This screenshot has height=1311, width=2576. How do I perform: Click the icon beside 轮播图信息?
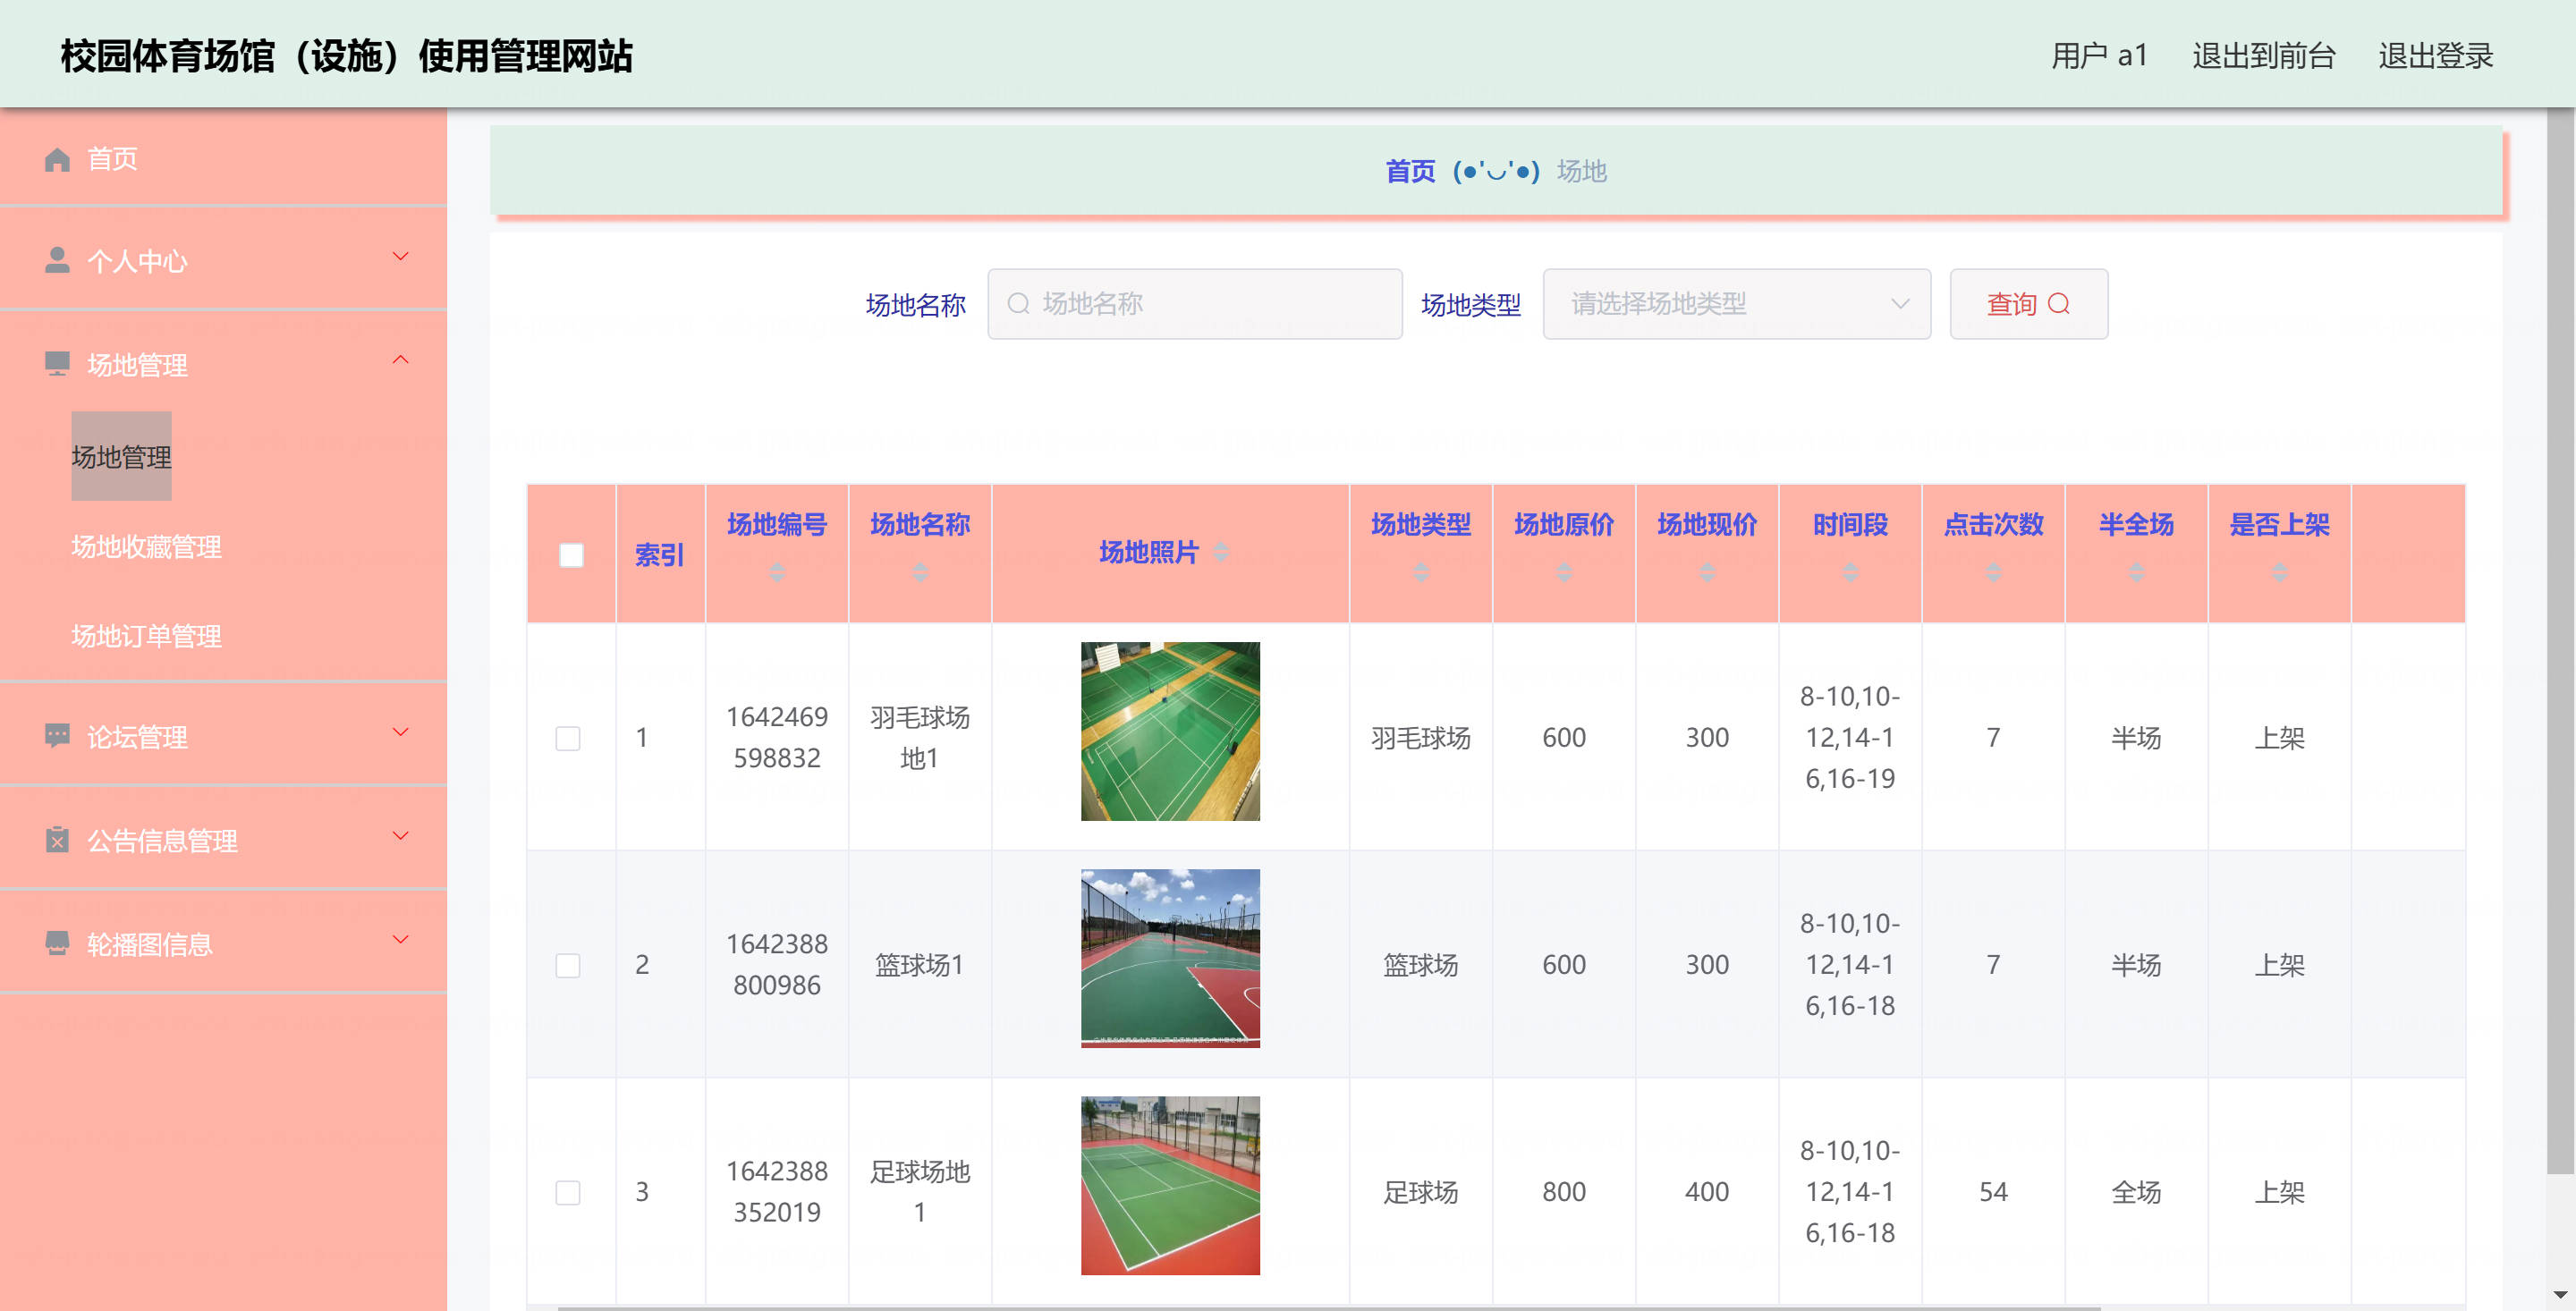coord(57,943)
